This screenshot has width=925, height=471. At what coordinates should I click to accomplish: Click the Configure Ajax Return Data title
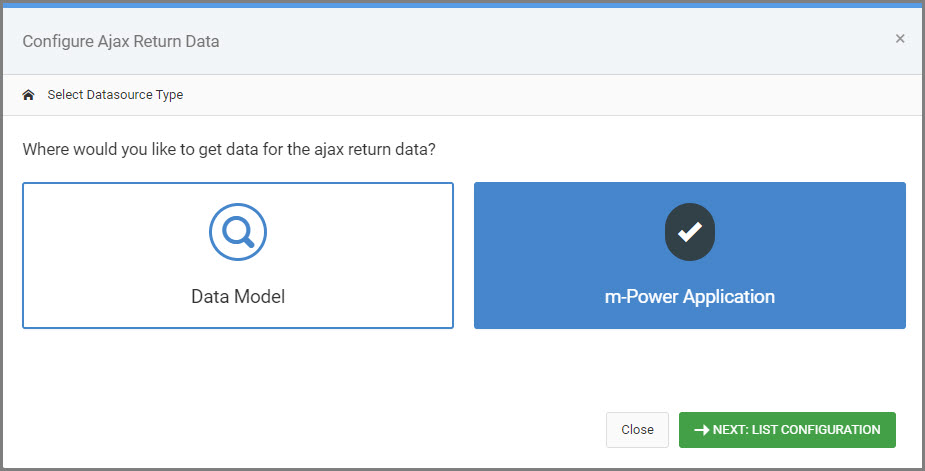point(121,41)
